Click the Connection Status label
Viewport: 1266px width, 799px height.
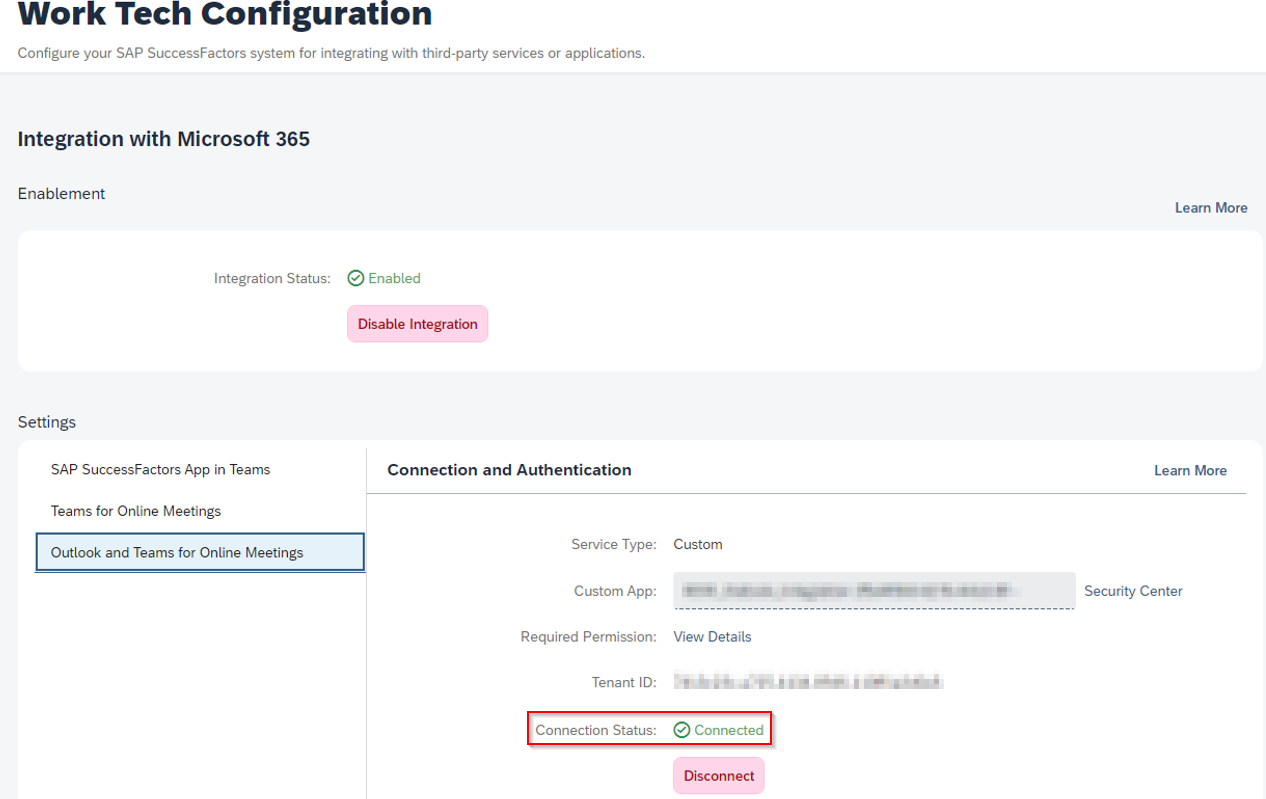pyautogui.click(x=596, y=730)
